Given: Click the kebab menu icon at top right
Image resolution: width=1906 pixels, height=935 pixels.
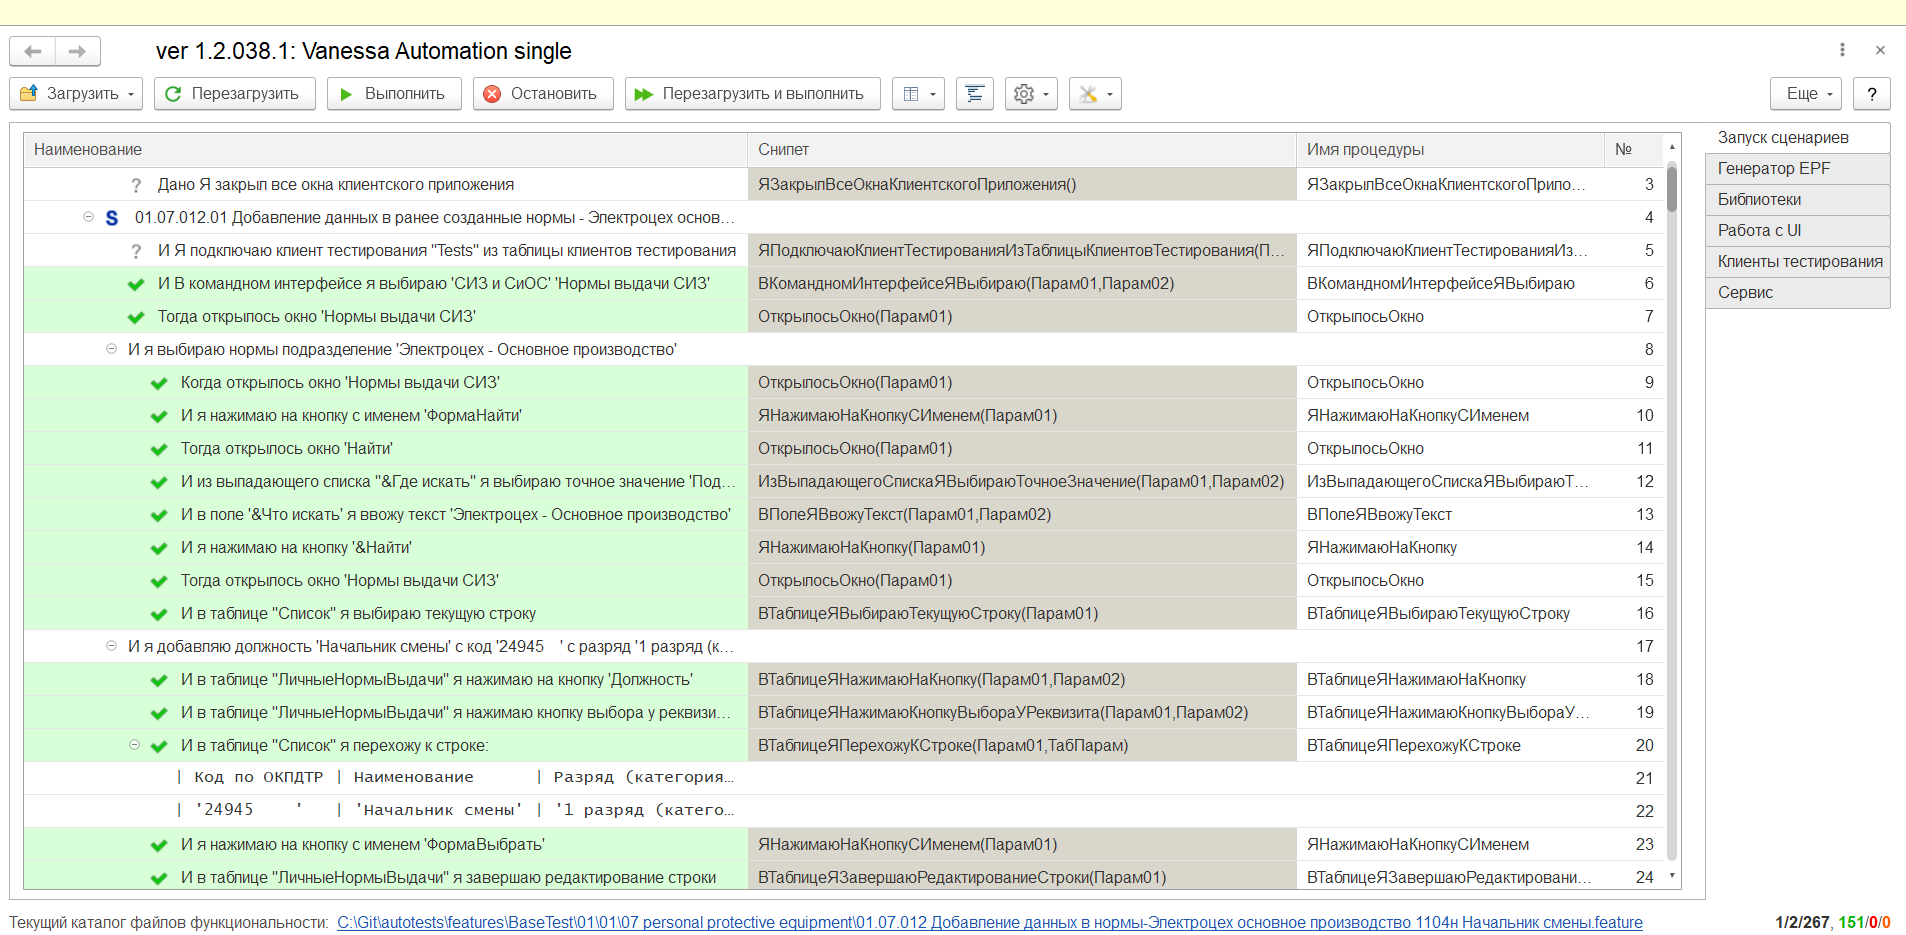Looking at the screenshot, I should (x=1842, y=50).
